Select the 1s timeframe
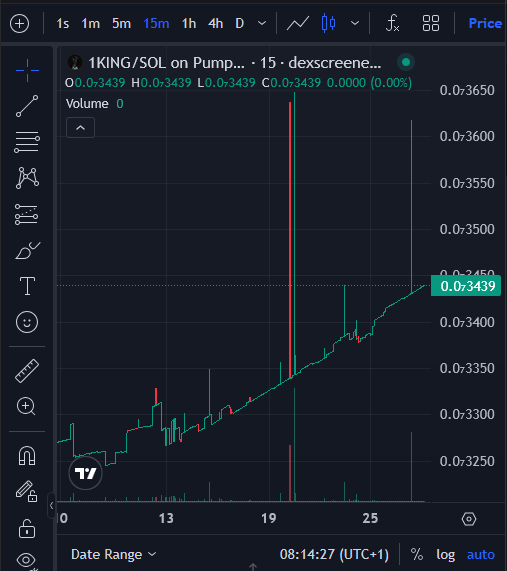The width and height of the screenshot is (507, 571). tap(63, 24)
